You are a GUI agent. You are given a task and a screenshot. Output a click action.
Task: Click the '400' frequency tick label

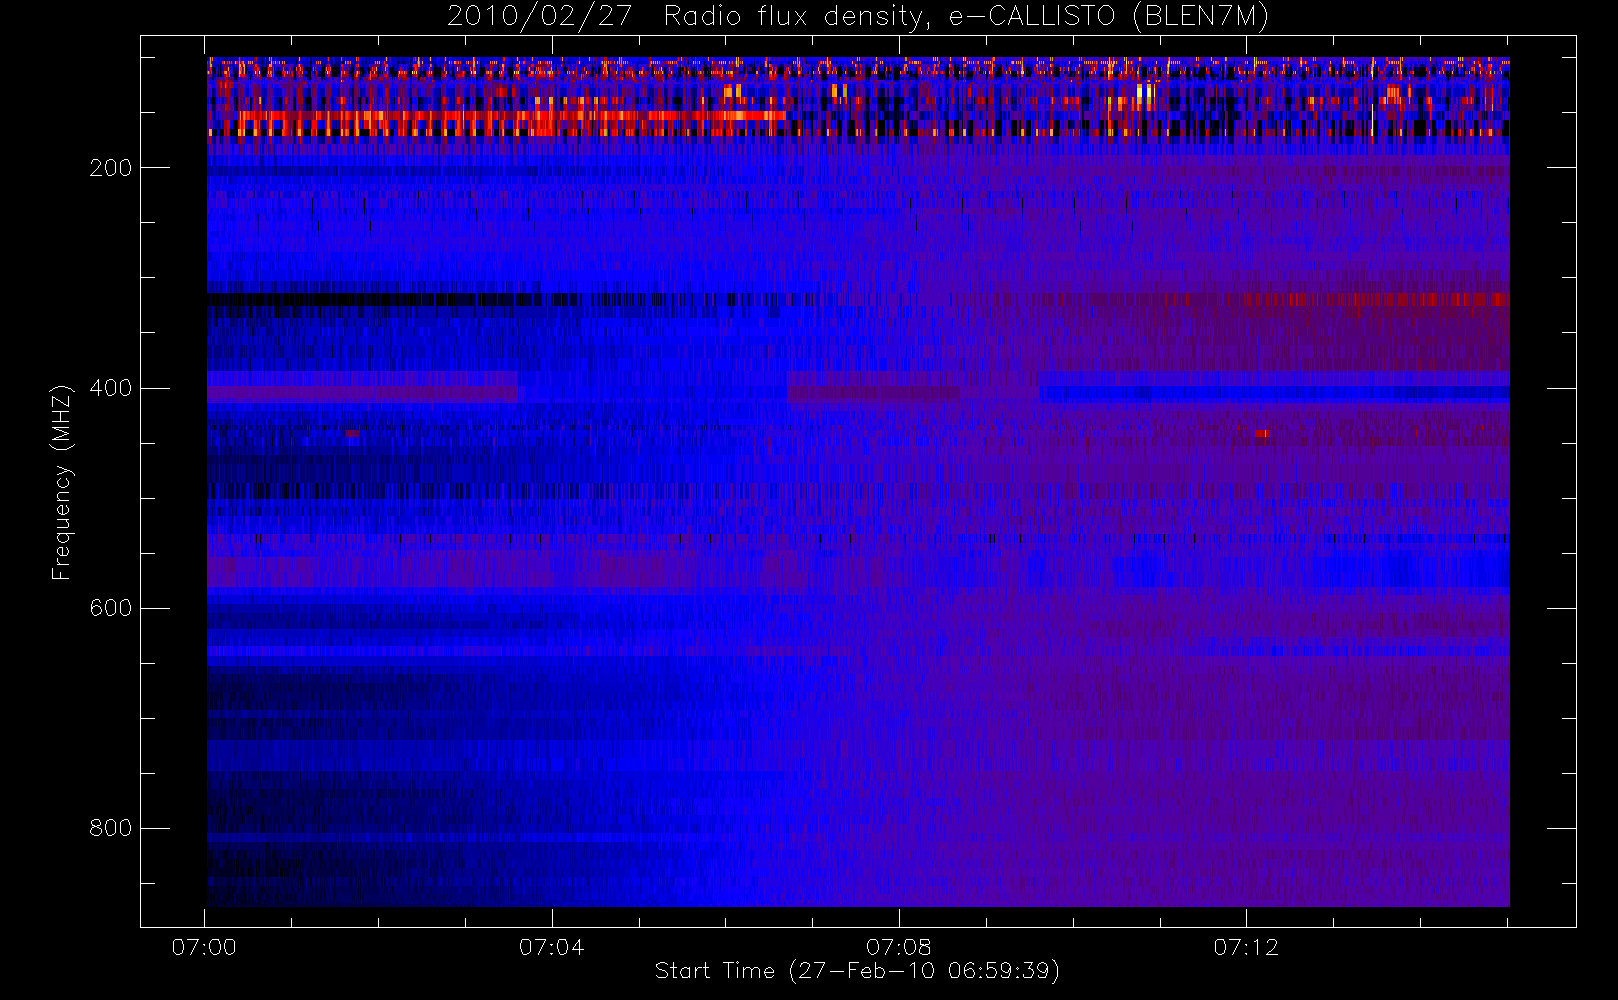pos(110,388)
